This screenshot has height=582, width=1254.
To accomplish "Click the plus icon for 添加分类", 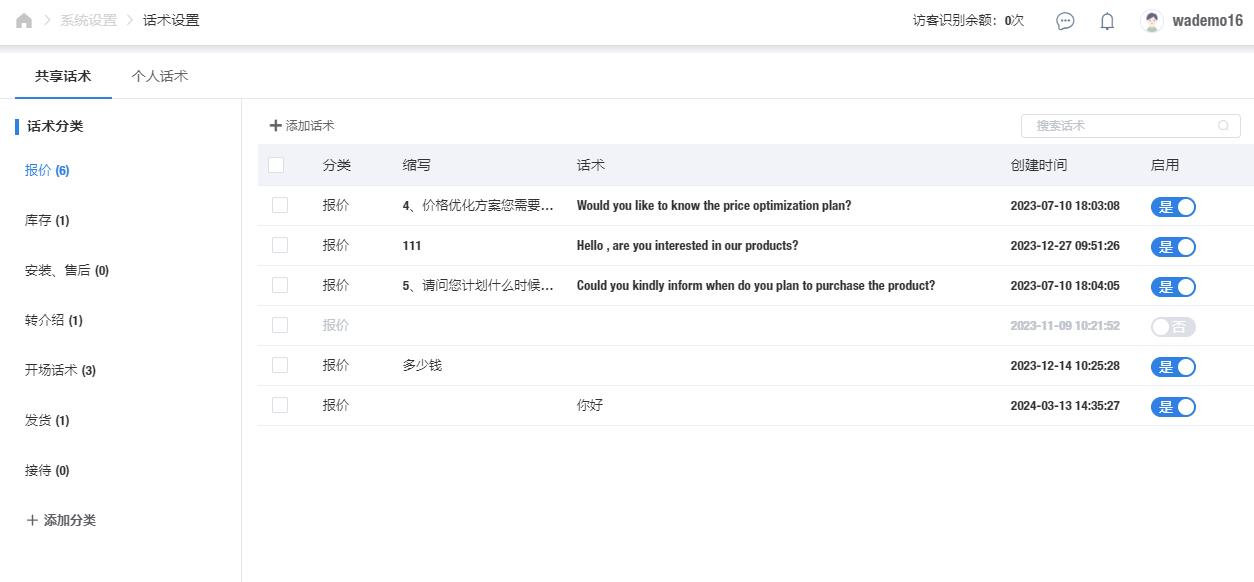I will 32,520.
